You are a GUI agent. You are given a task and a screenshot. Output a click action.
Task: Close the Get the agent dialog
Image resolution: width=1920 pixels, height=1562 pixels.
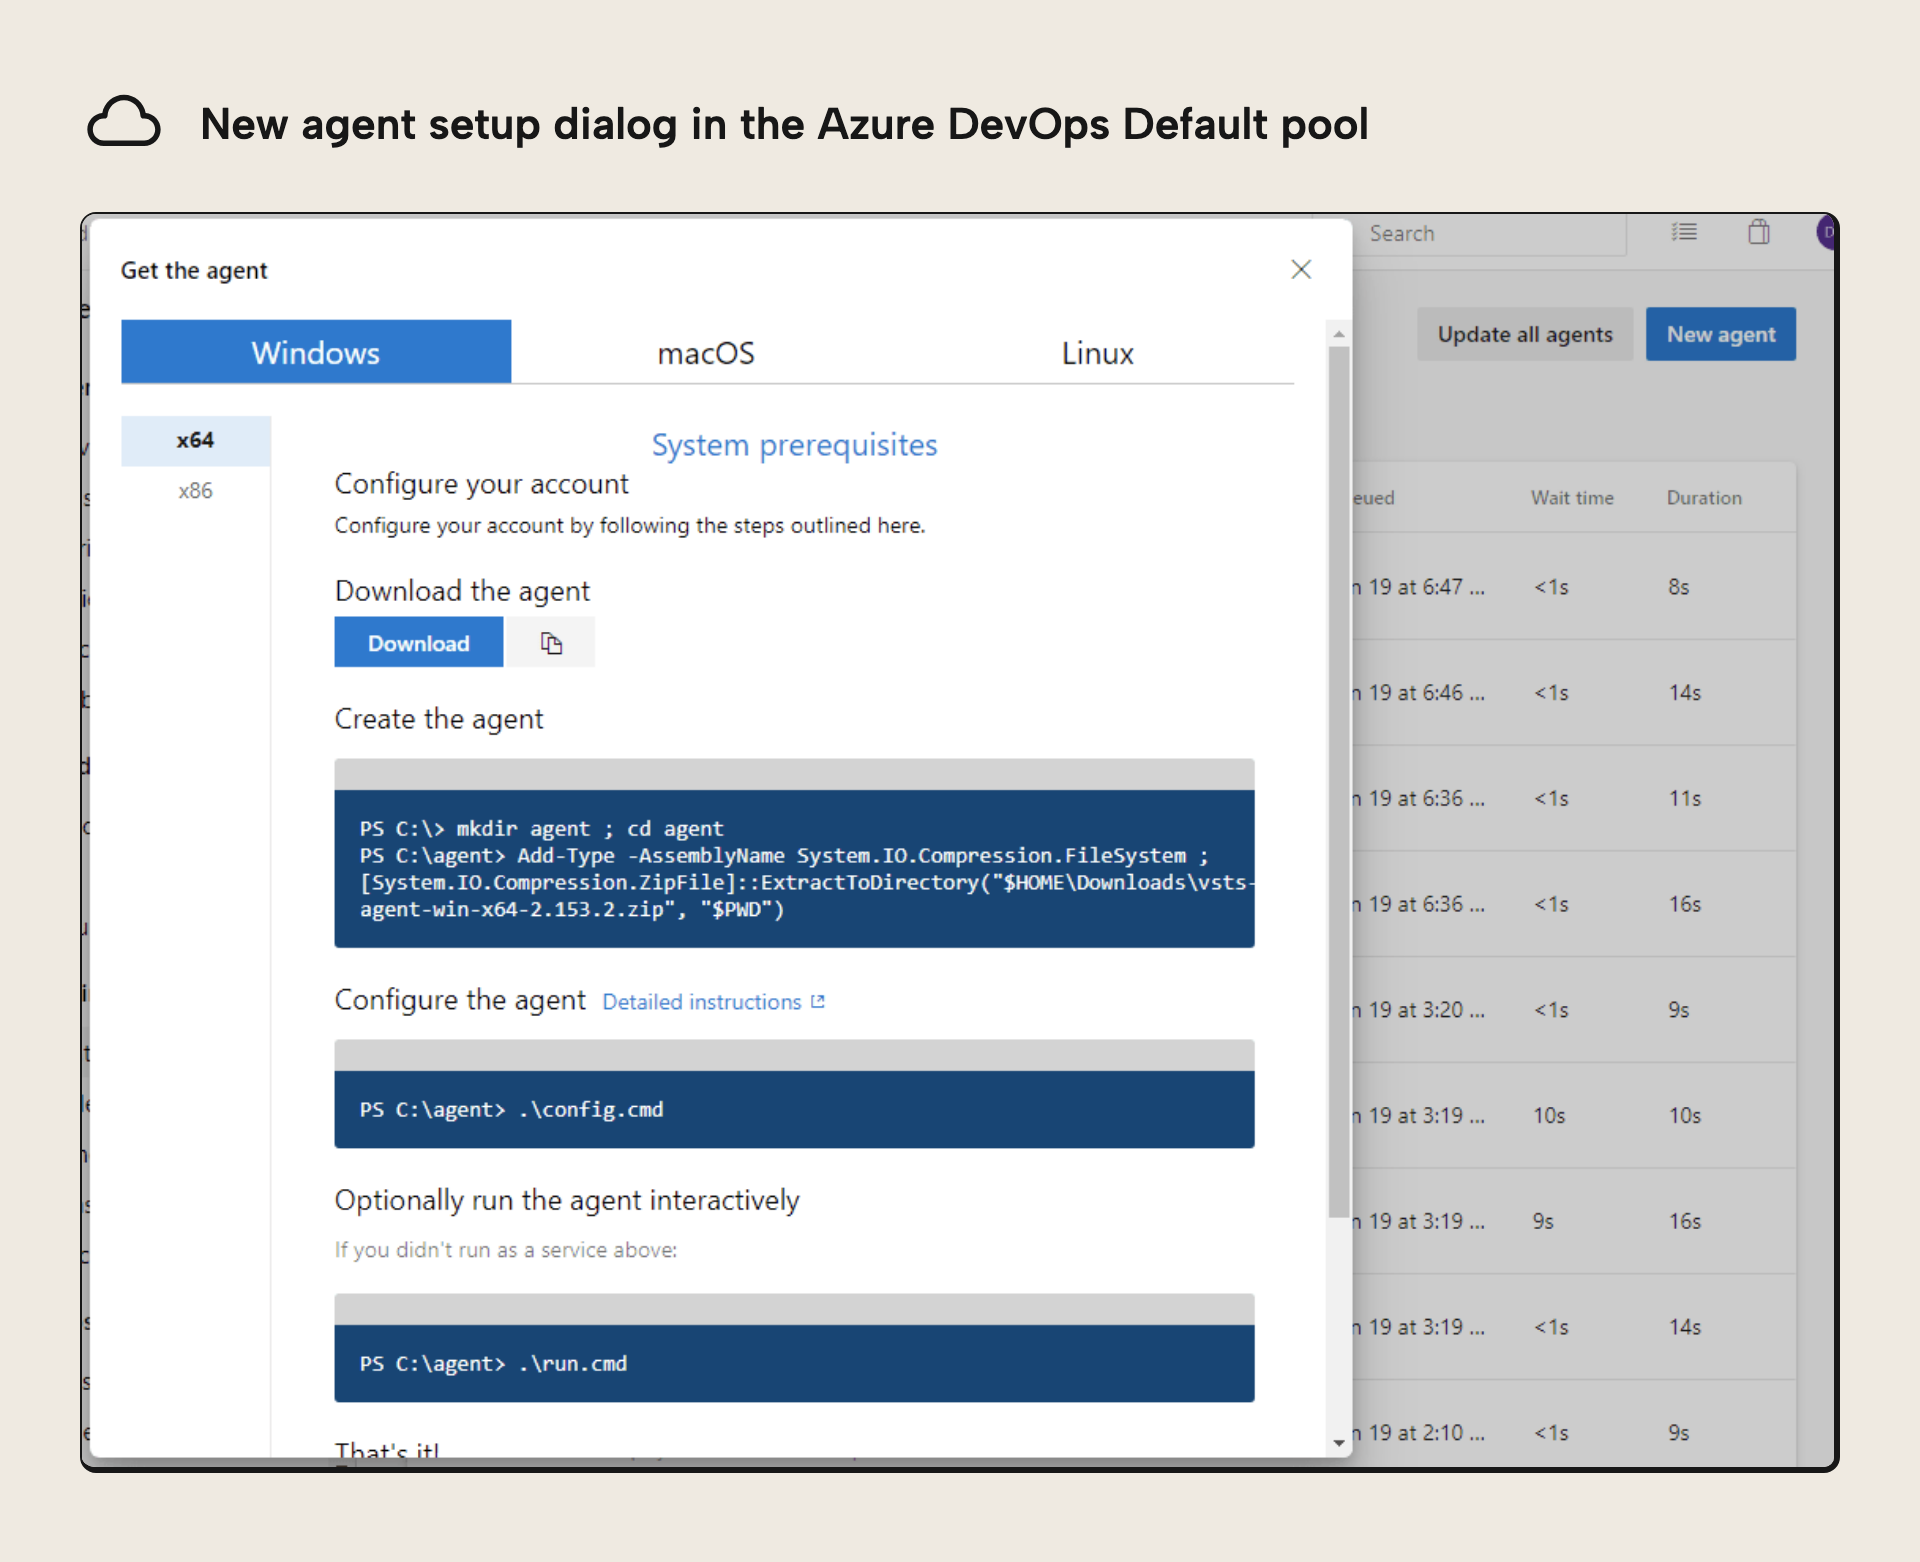(1300, 269)
